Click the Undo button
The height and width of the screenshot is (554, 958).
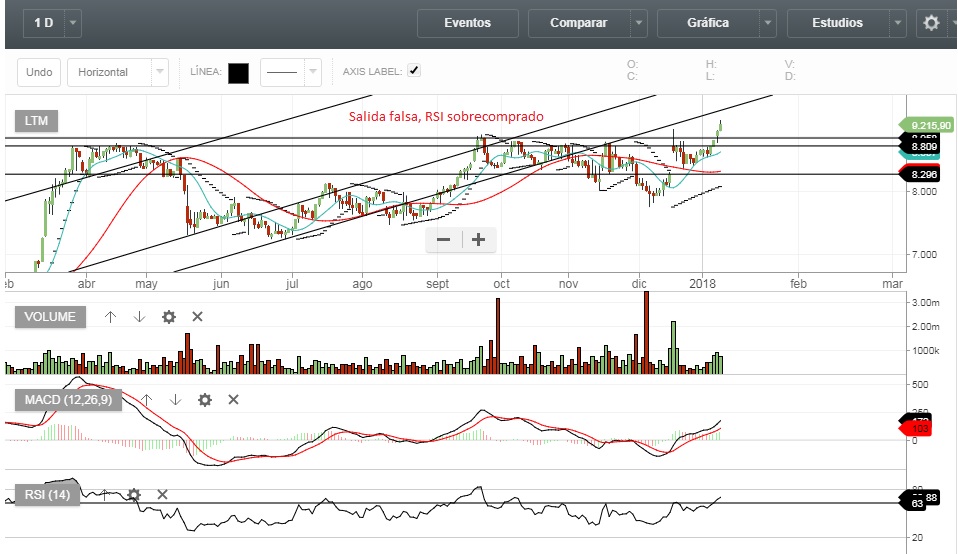click(x=39, y=72)
